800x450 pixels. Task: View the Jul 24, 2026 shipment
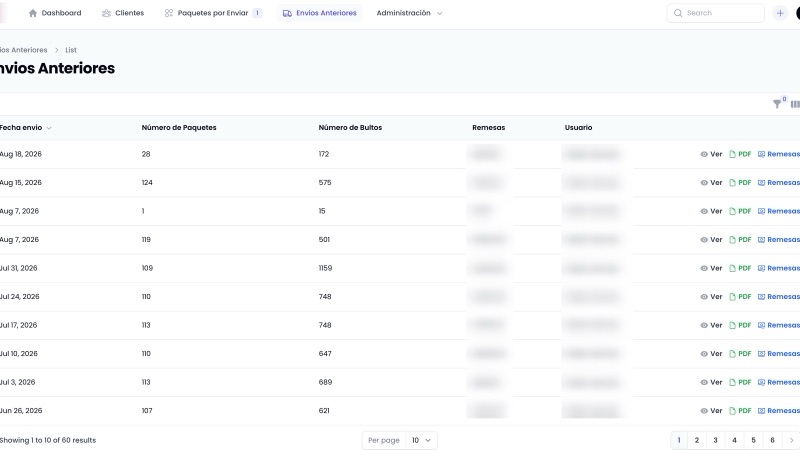click(x=711, y=297)
